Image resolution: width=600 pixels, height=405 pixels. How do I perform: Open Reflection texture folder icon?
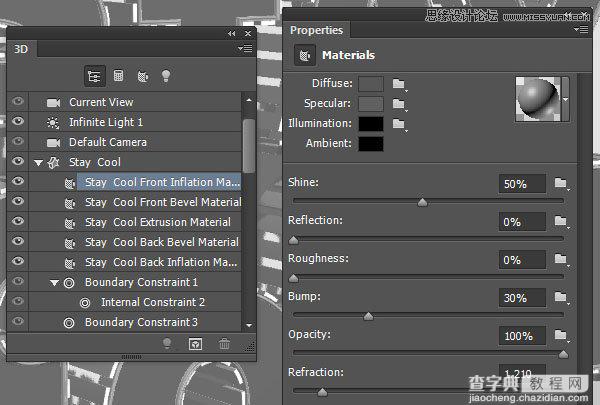[x=561, y=221]
